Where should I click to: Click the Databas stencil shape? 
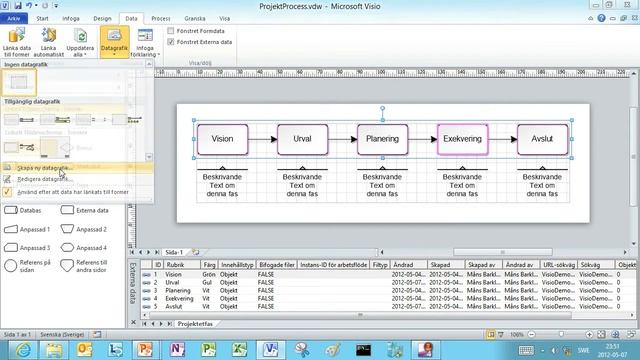tap(23, 210)
